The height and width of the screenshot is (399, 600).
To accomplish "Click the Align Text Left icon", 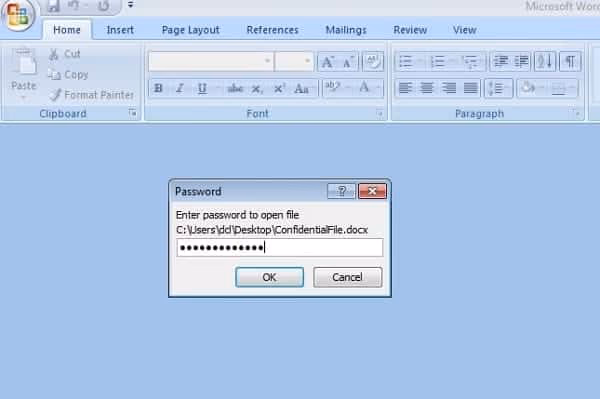I will pos(405,88).
